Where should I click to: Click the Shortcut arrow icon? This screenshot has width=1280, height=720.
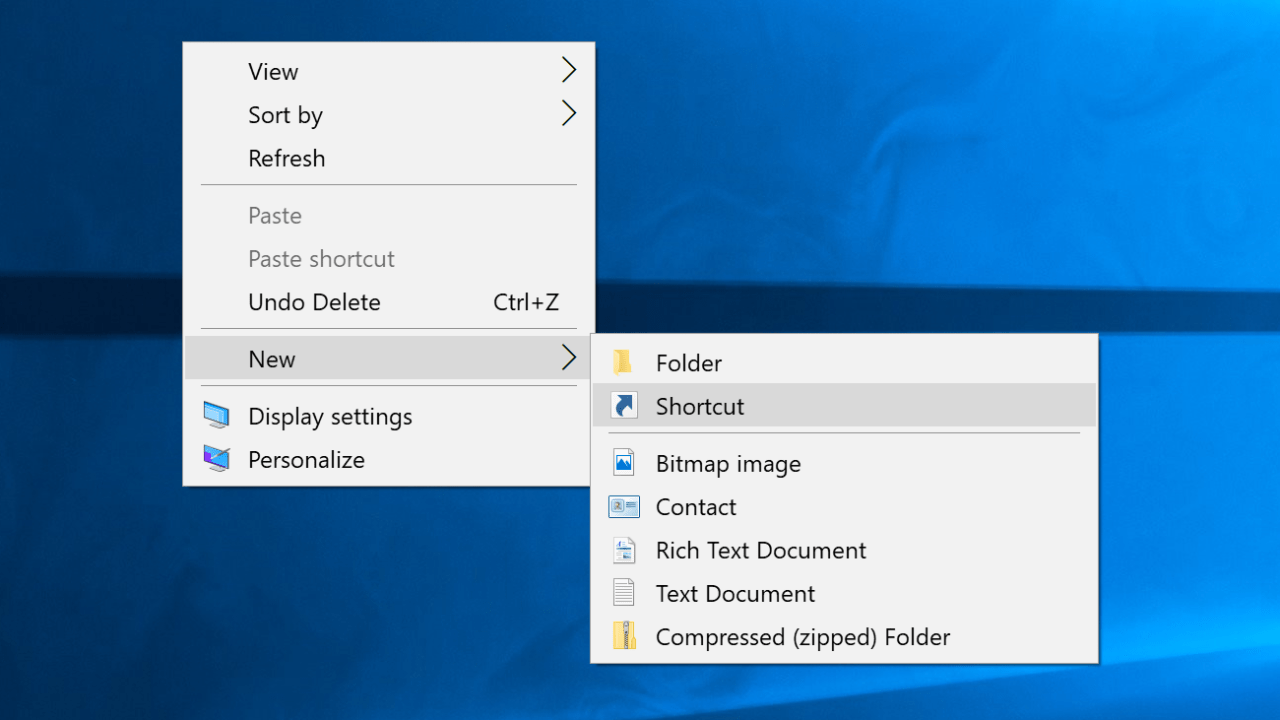pos(624,406)
